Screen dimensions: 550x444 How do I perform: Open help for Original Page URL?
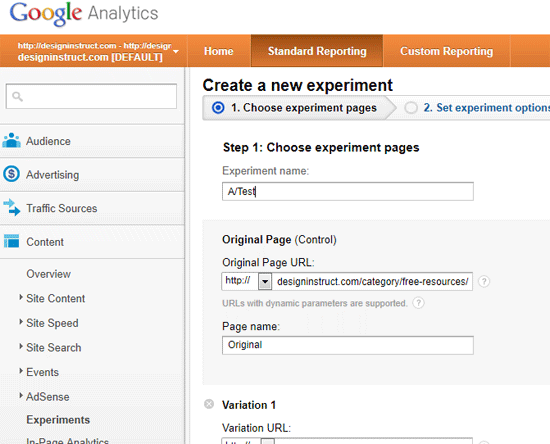pos(484,281)
